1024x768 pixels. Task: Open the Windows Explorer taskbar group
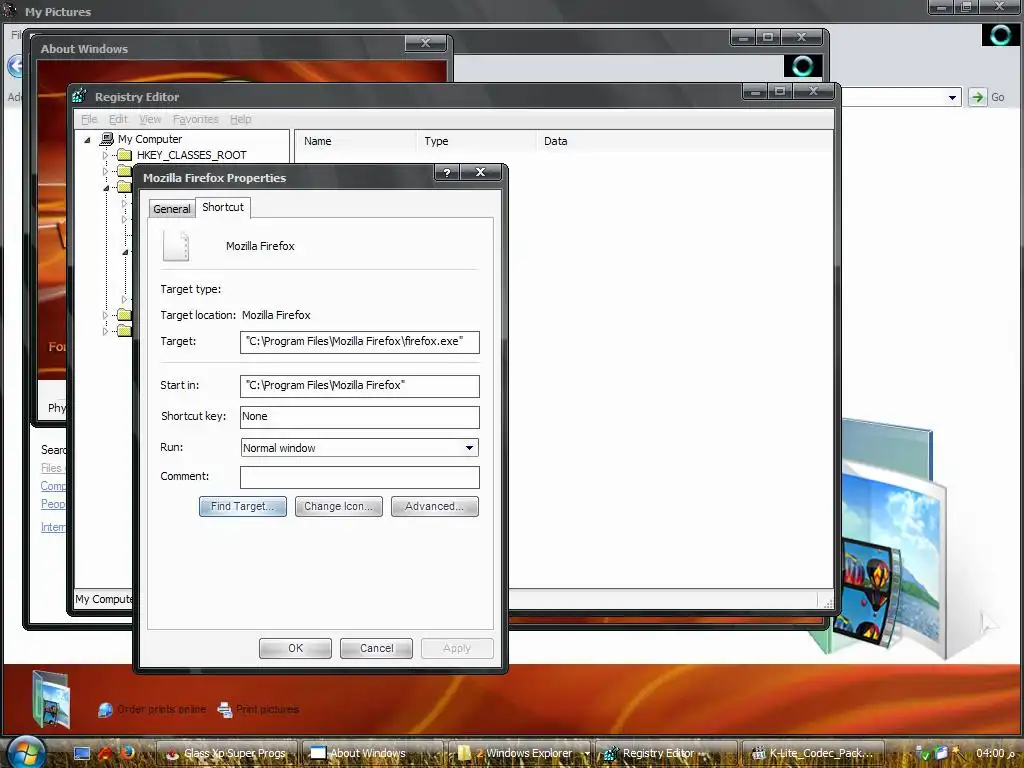(x=520, y=753)
